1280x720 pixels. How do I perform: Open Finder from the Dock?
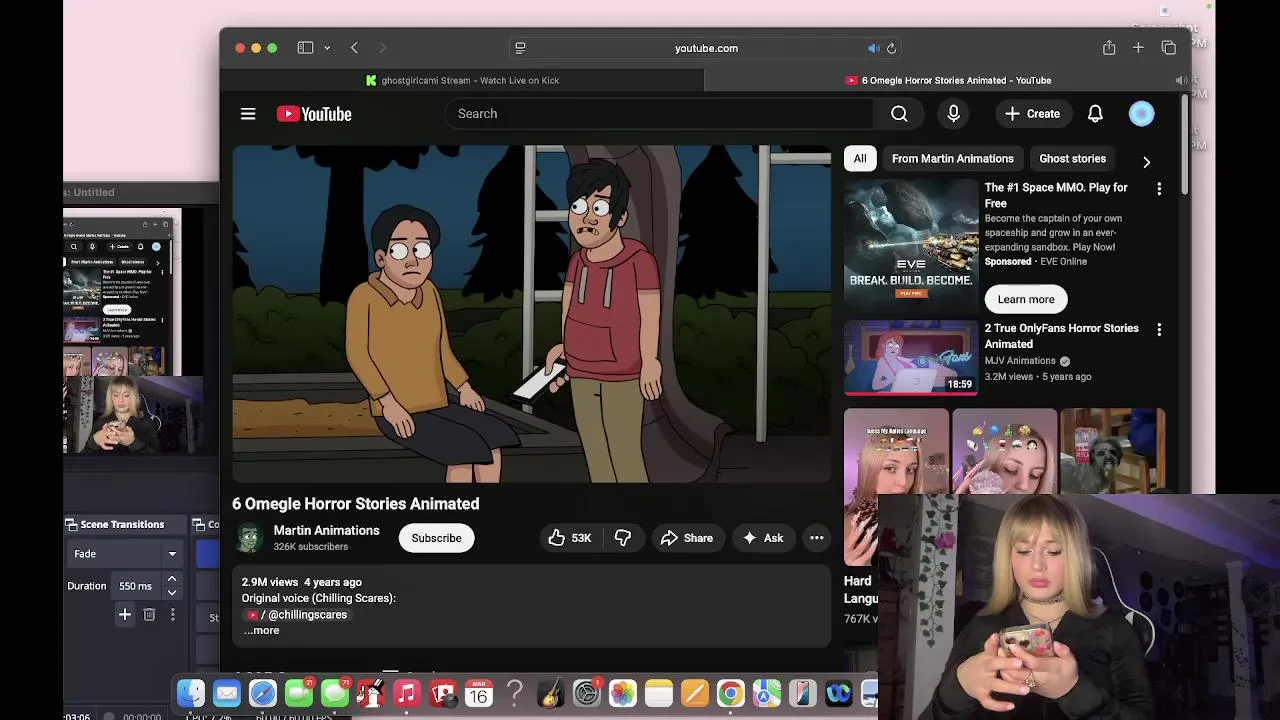(x=191, y=693)
